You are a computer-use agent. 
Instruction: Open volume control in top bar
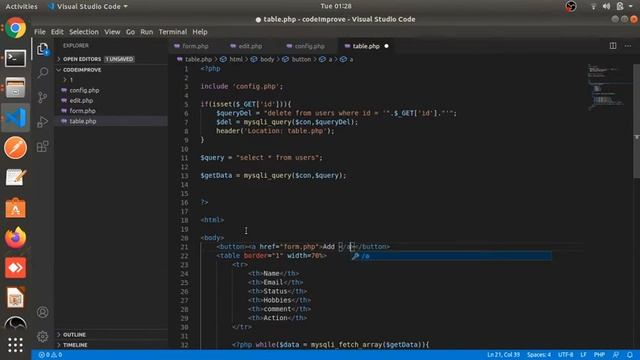click(607, 6)
